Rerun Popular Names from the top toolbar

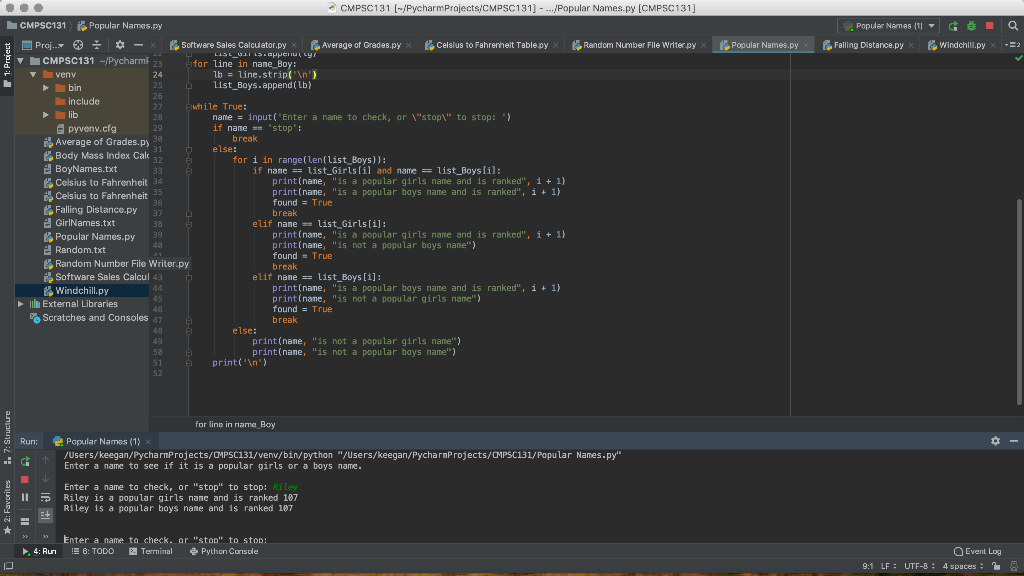pyautogui.click(x=953, y=26)
